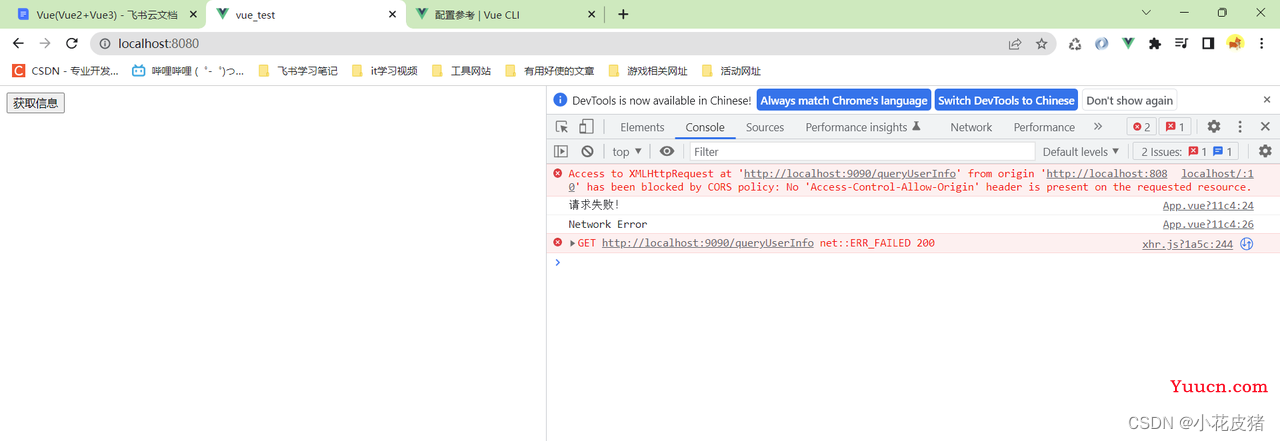Image resolution: width=1280 pixels, height=441 pixels.
Task: Open a new browser tab
Action: (x=623, y=14)
